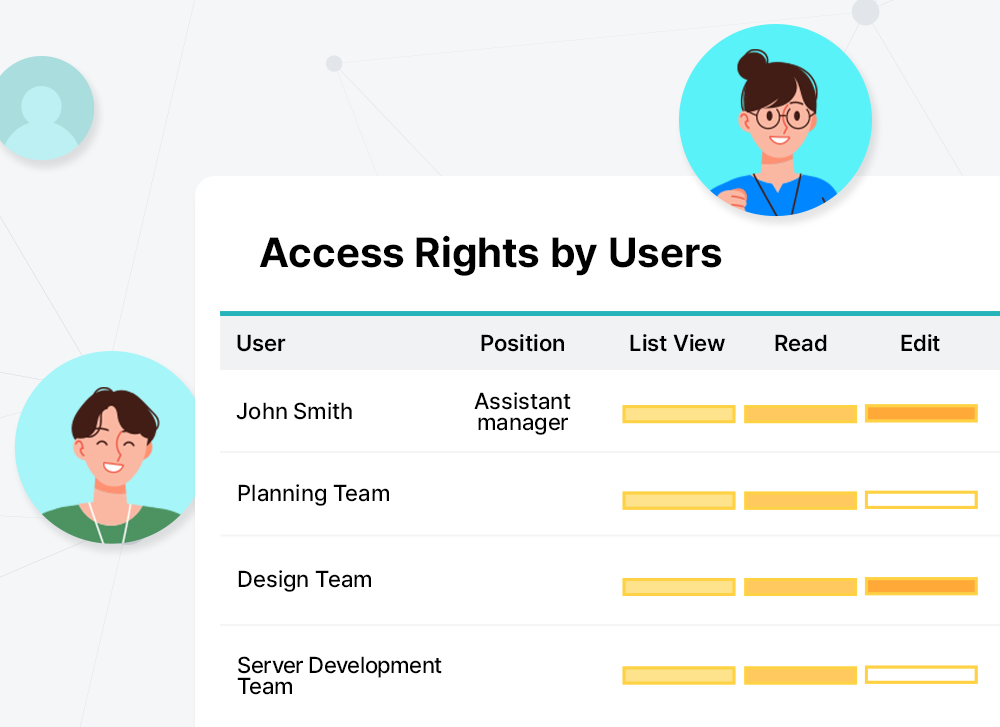The image size is (1000, 727).
Task: Open the Server Development Team entry
Action: 339,675
